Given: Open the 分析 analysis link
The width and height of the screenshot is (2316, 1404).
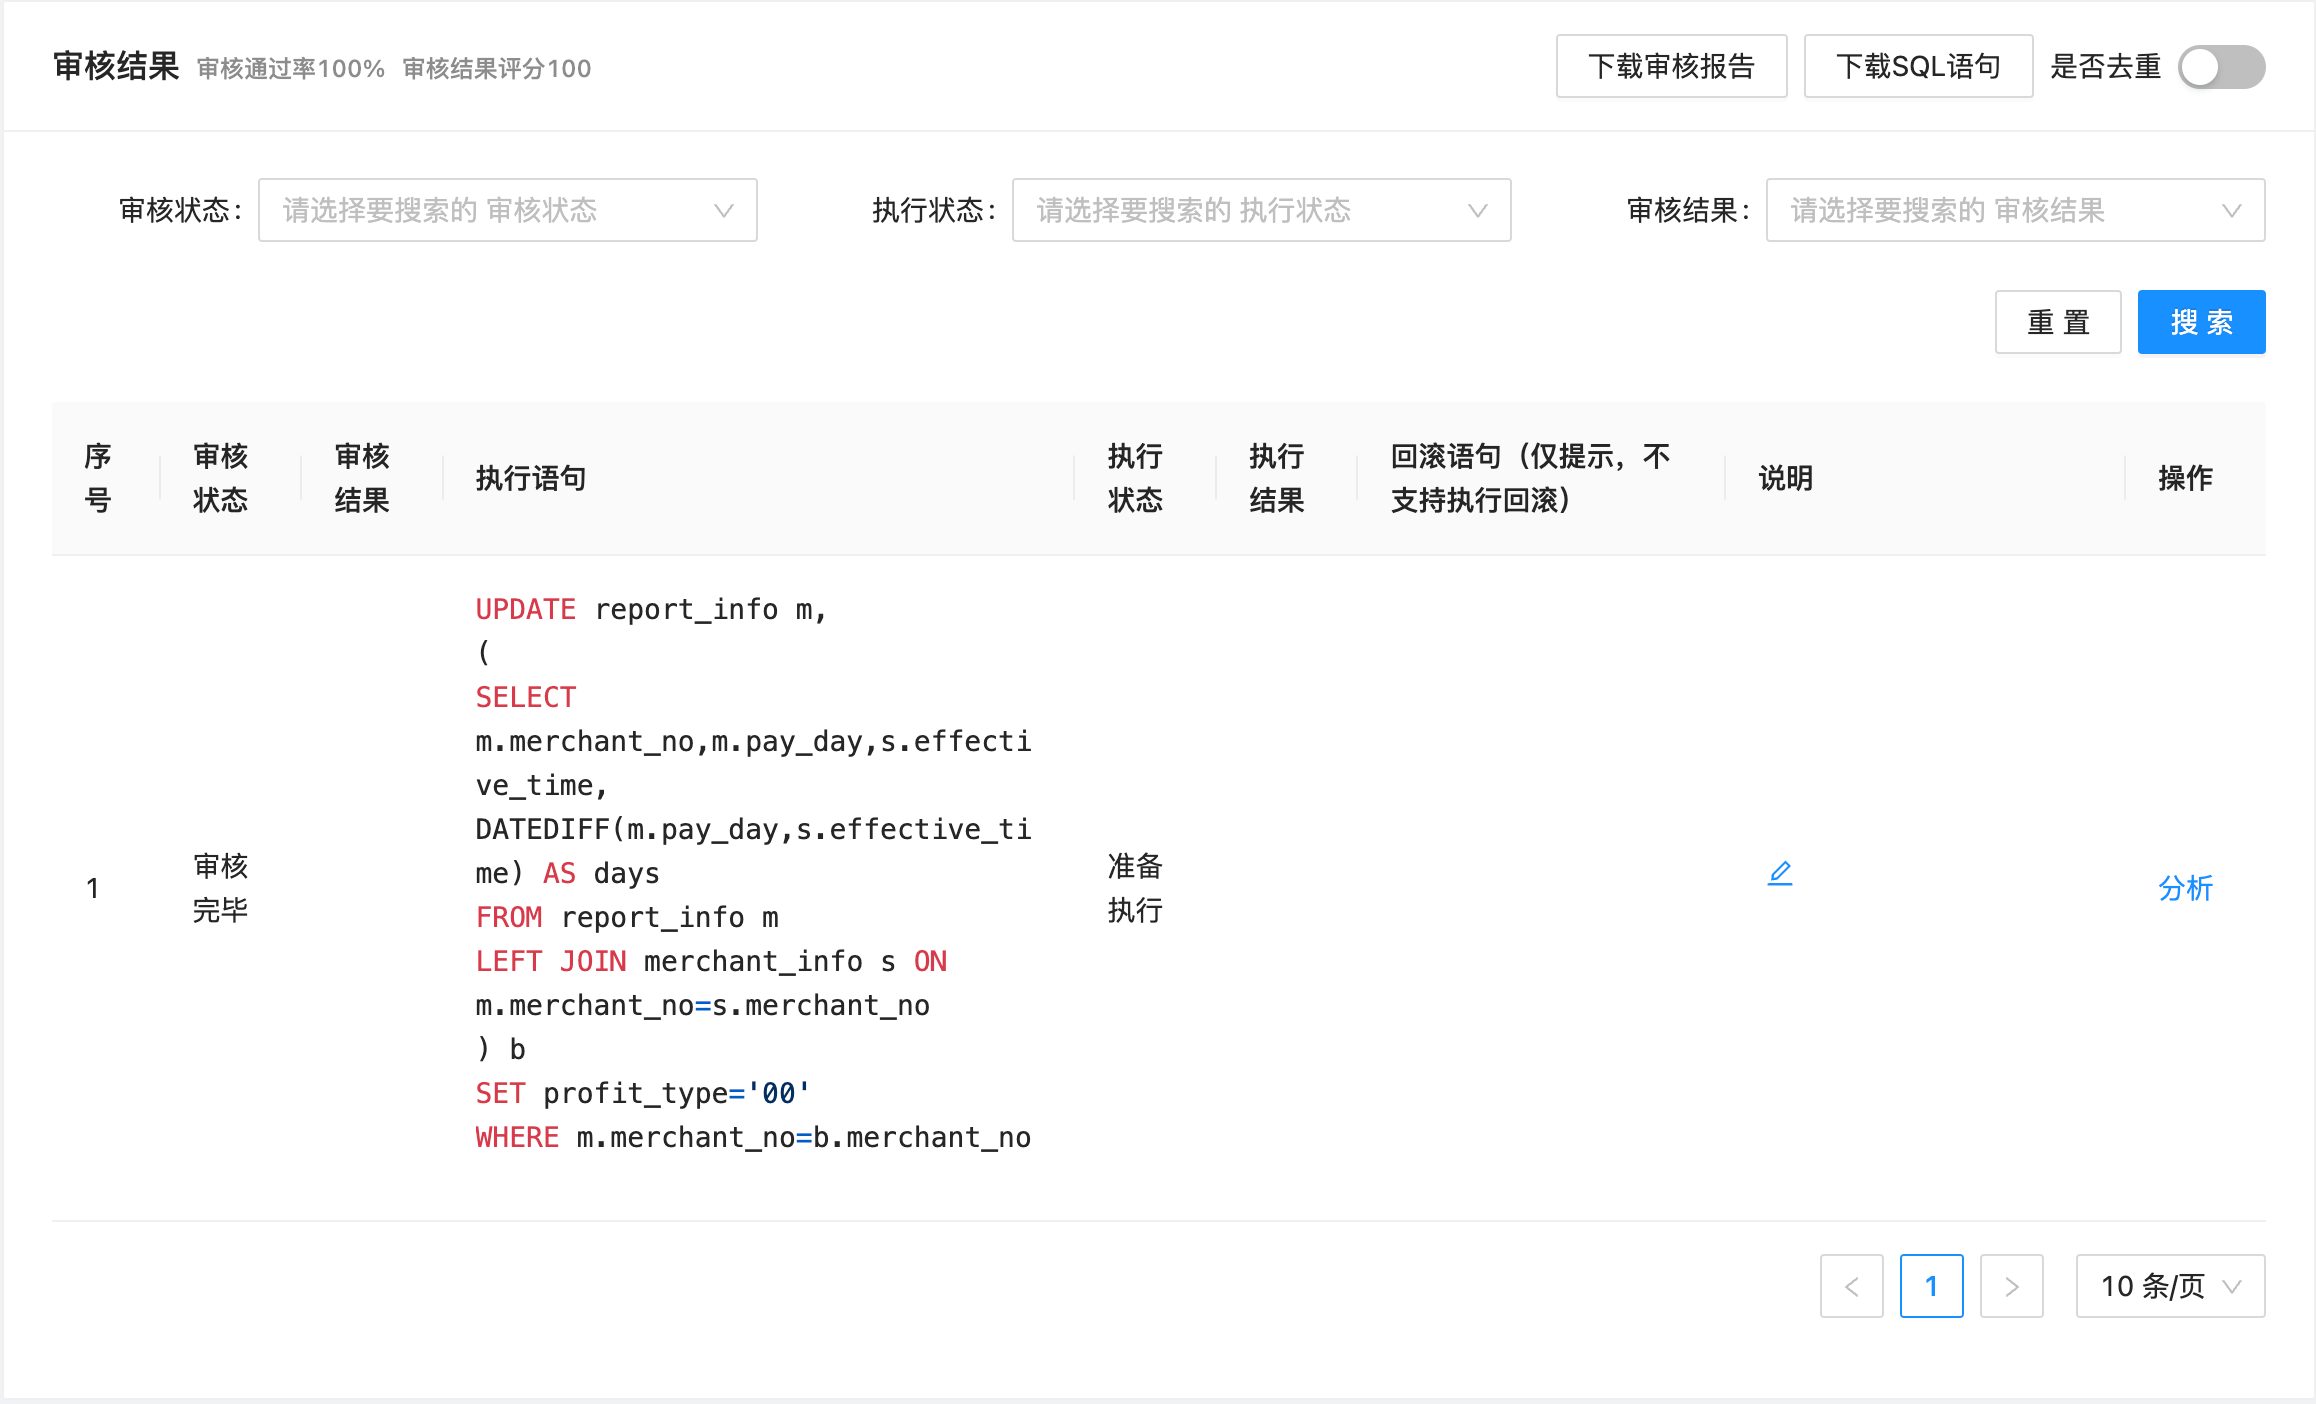Looking at the screenshot, I should 2186,888.
